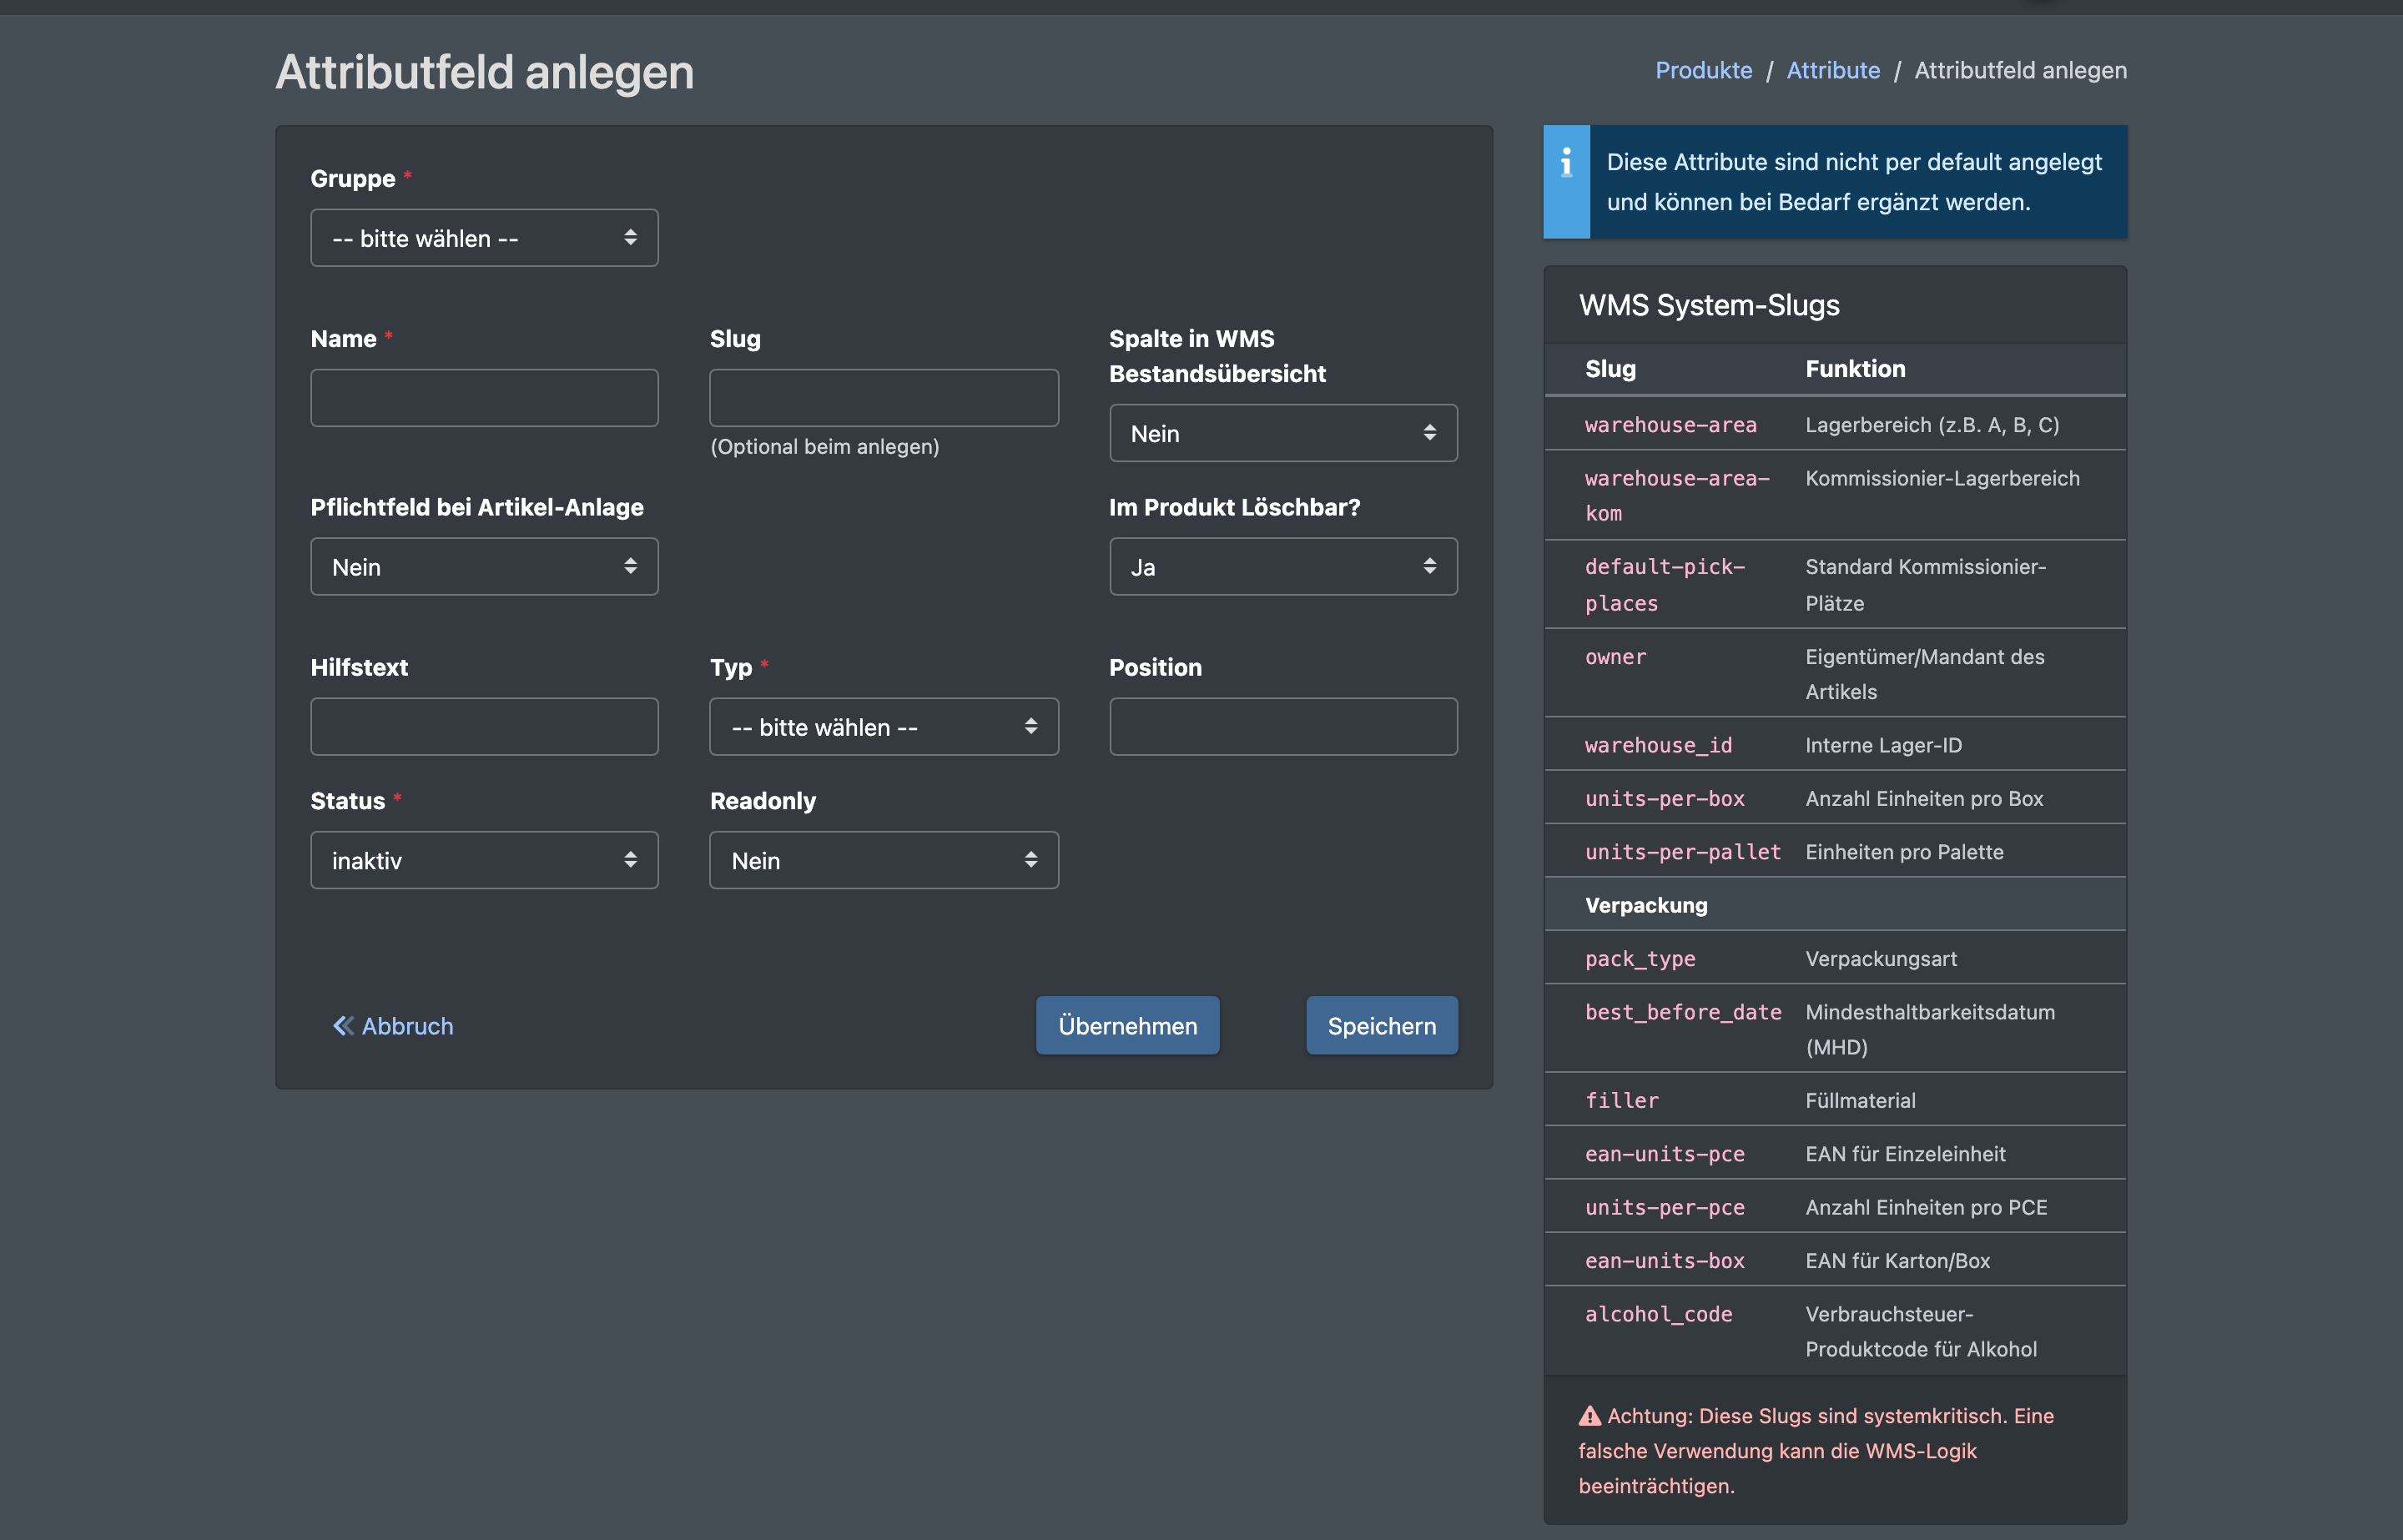The height and width of the screenshot is (1540, 2403).
Task: Click the owner slug
Action: point(1615,657)
